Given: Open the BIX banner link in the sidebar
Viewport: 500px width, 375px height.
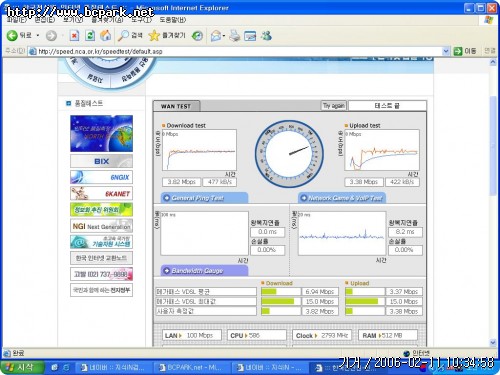Looking at the screenshot, I should pos(101,161).
